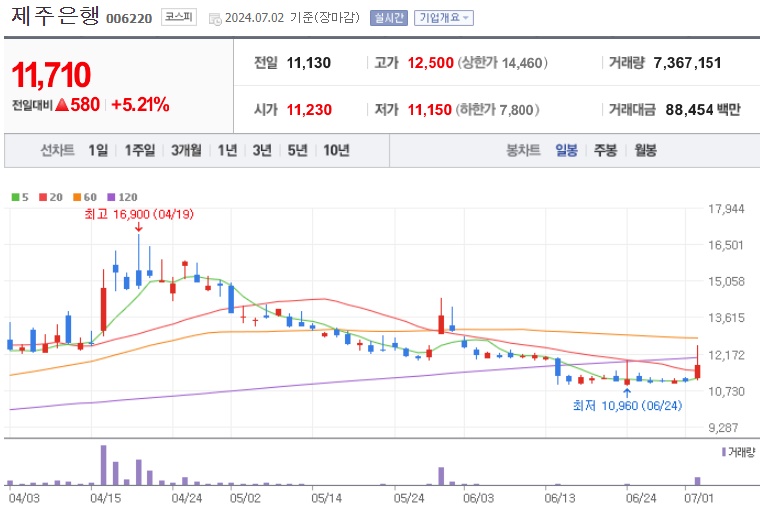This screenshot has width=760, height=510.
Task: Click the 05/14 date axis label
Action: (326, 498)
